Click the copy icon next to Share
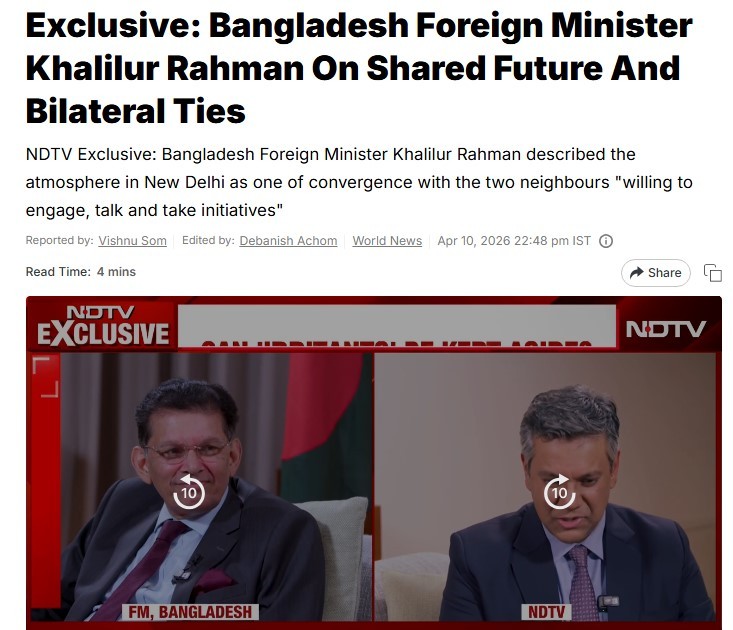This screenshot has height=630, width=733. tap(713, 272)
